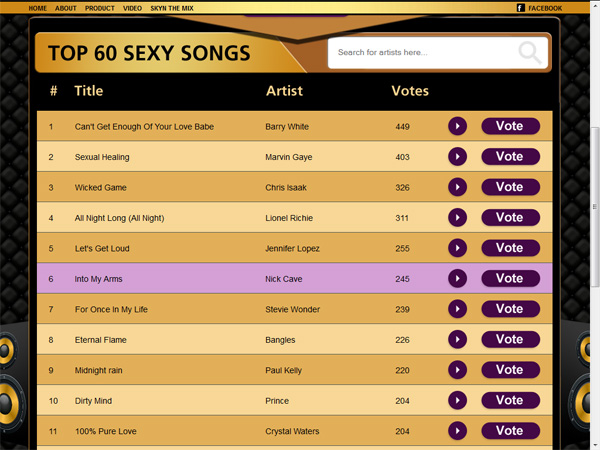Viewport: 600px width, 450px height.
Task: Vote for Midnight rain by Paul Kelly
Action: 510,370
